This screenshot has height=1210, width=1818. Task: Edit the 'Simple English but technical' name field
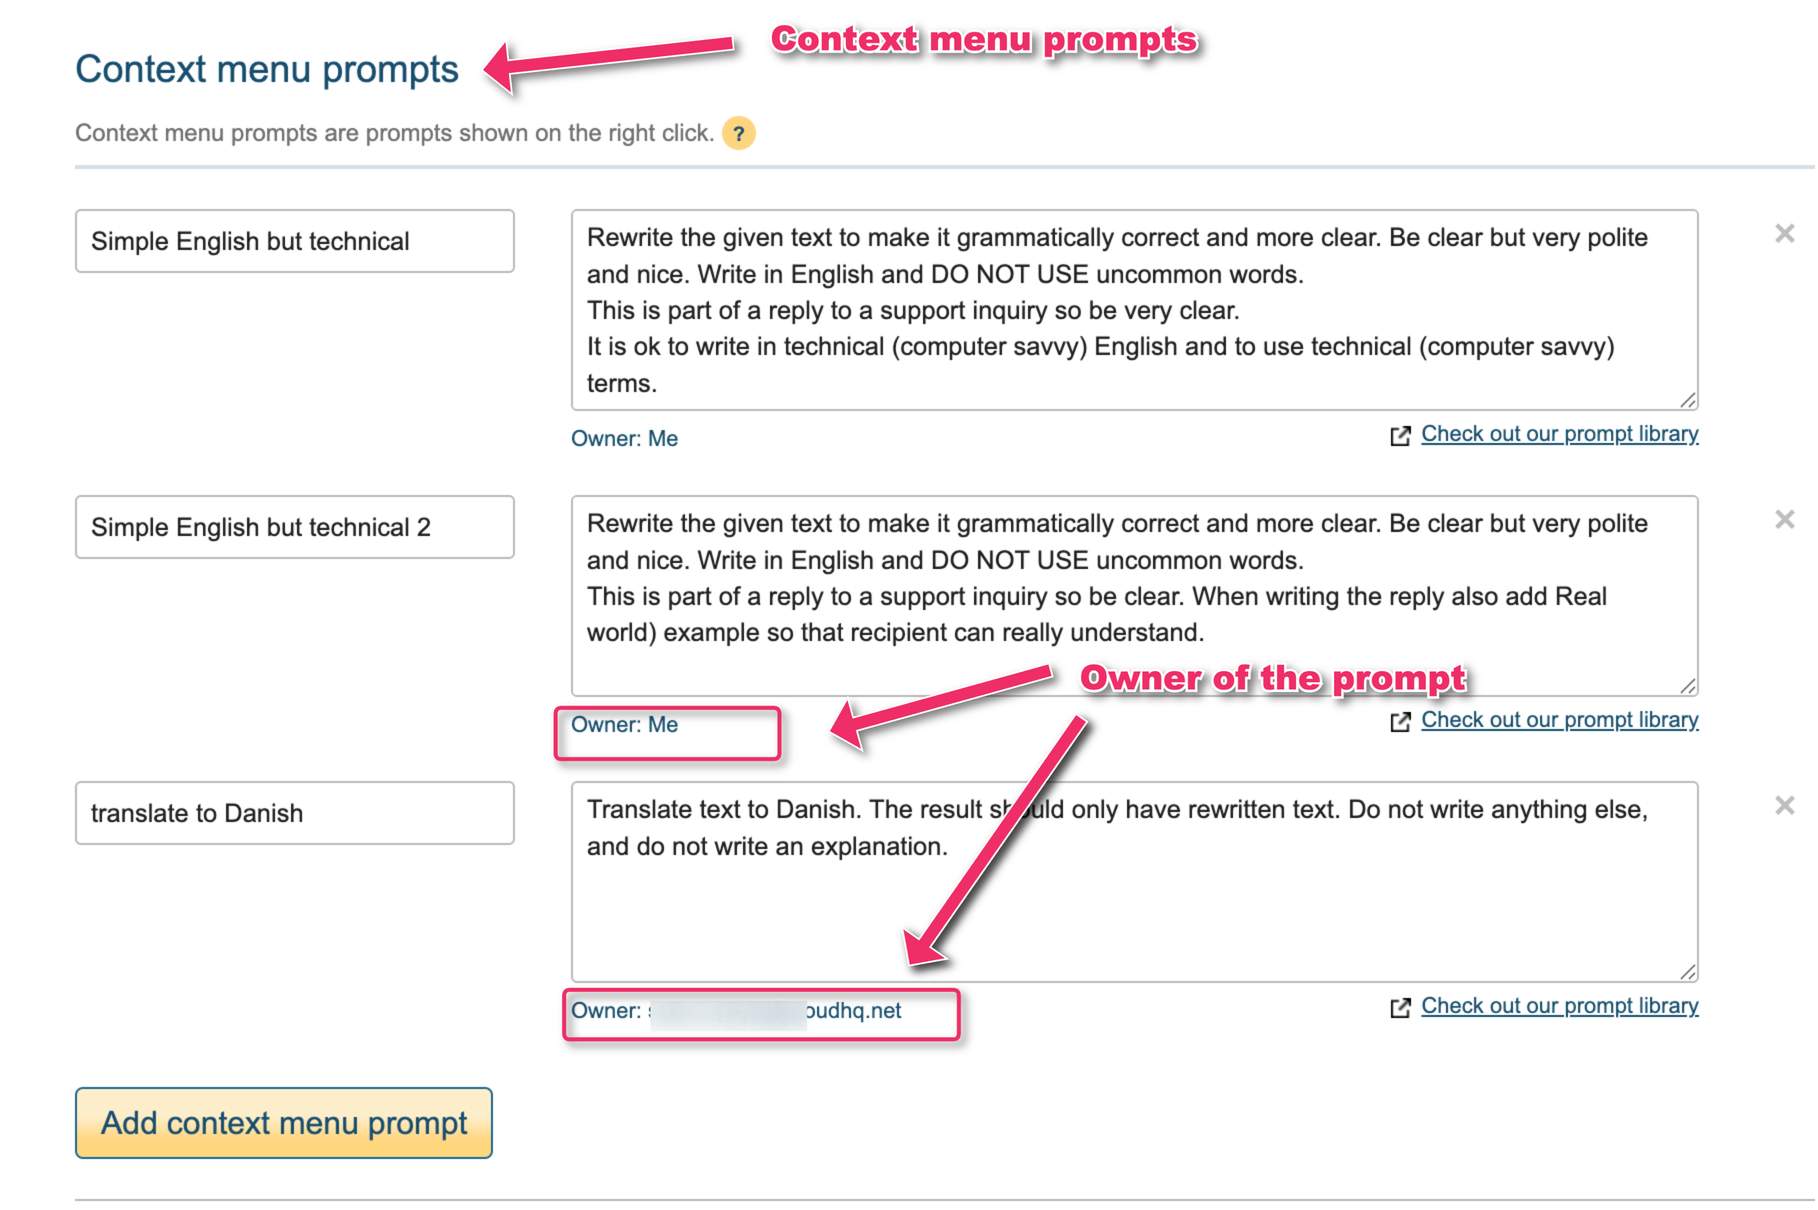[x=295, y=241]
